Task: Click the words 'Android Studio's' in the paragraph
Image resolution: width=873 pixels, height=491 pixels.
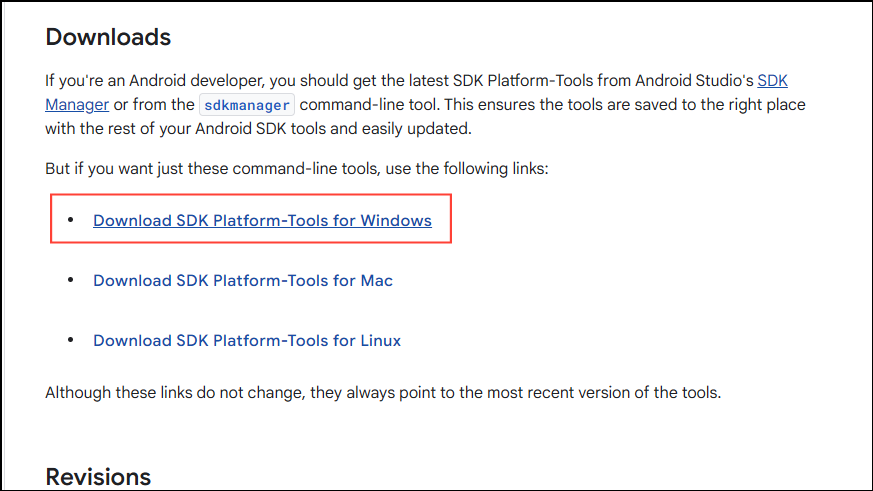Action: click(x=695, y=80)
